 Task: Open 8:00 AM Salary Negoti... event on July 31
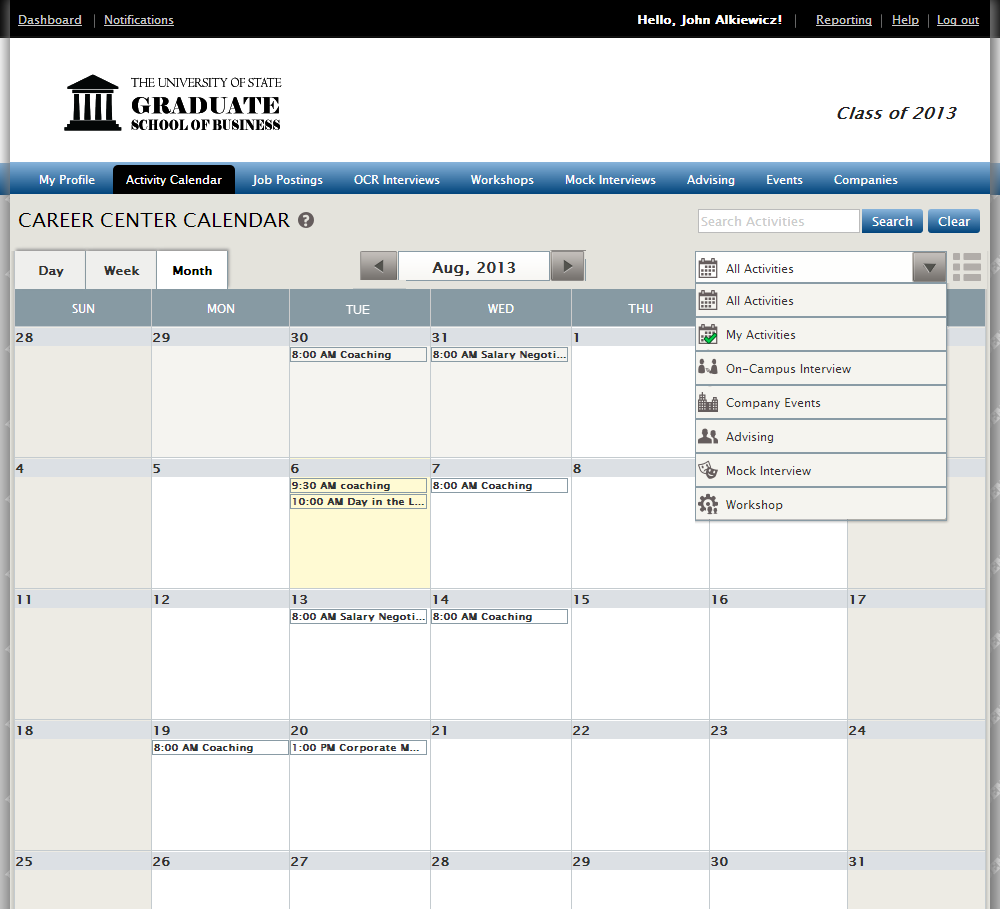point(499,355)
